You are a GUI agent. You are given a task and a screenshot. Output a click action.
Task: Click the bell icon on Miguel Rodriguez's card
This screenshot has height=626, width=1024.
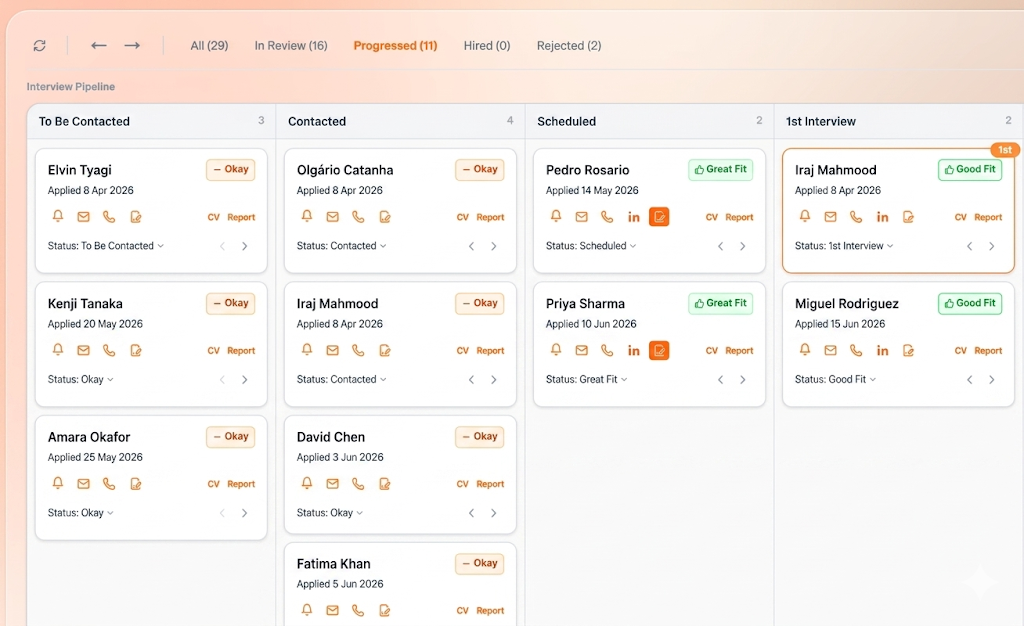(805, 350)
